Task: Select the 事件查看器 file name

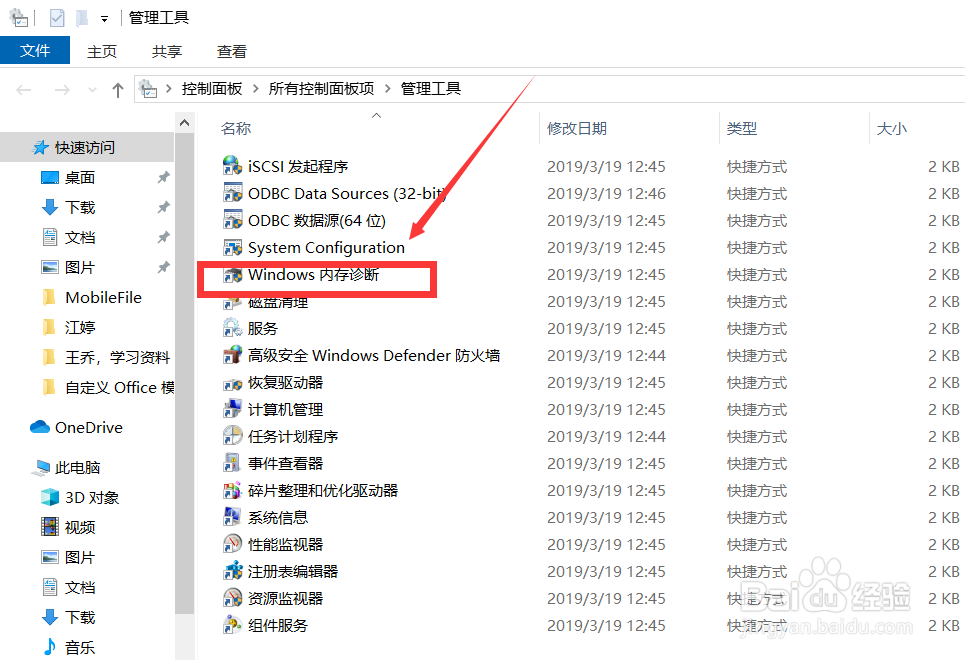Action: pyautogui.click(x=286, y=464)
